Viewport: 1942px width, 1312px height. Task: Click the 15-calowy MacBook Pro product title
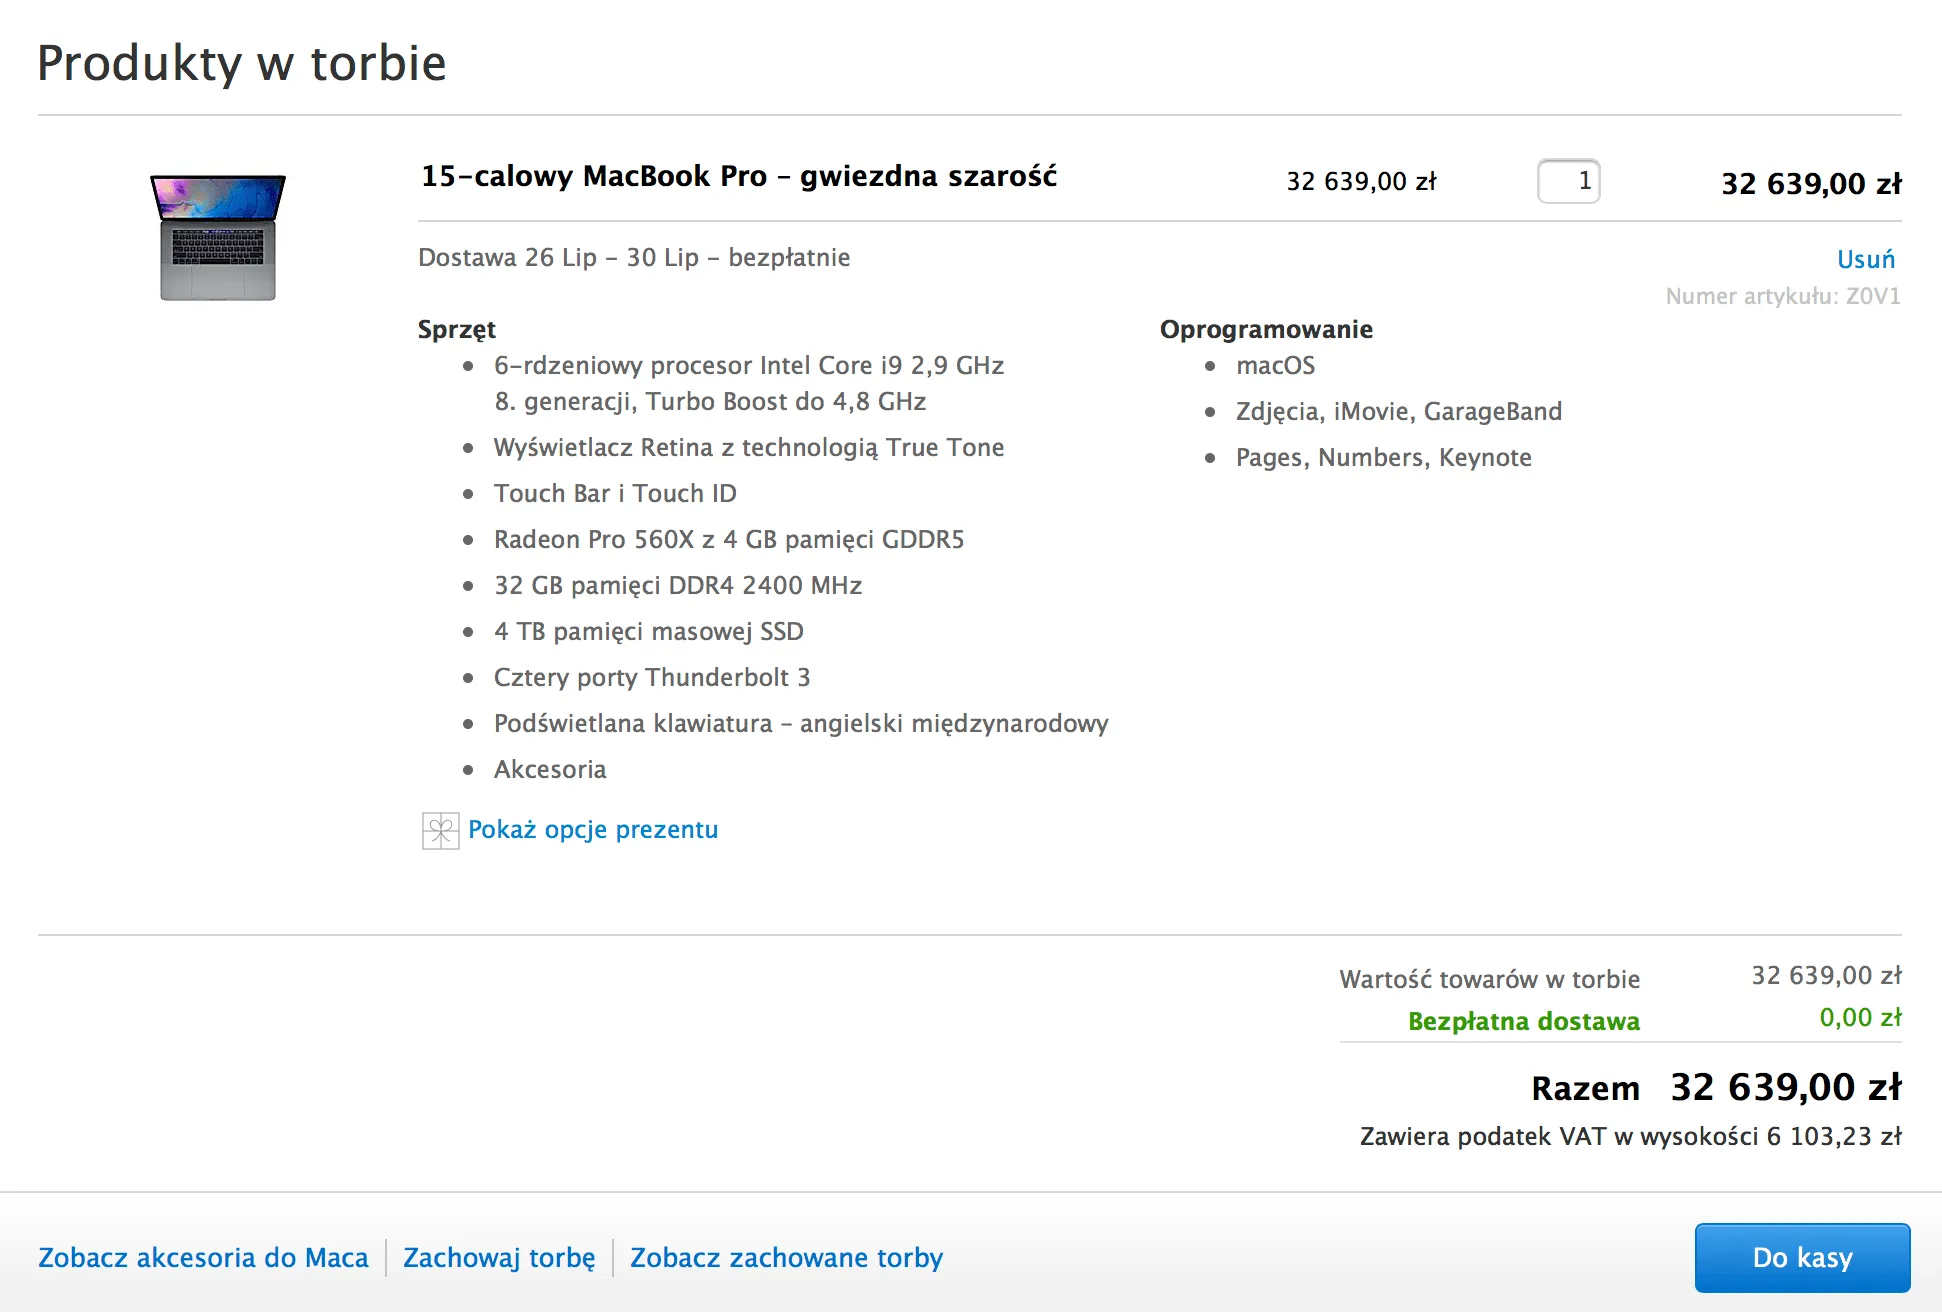coord(739,176)
